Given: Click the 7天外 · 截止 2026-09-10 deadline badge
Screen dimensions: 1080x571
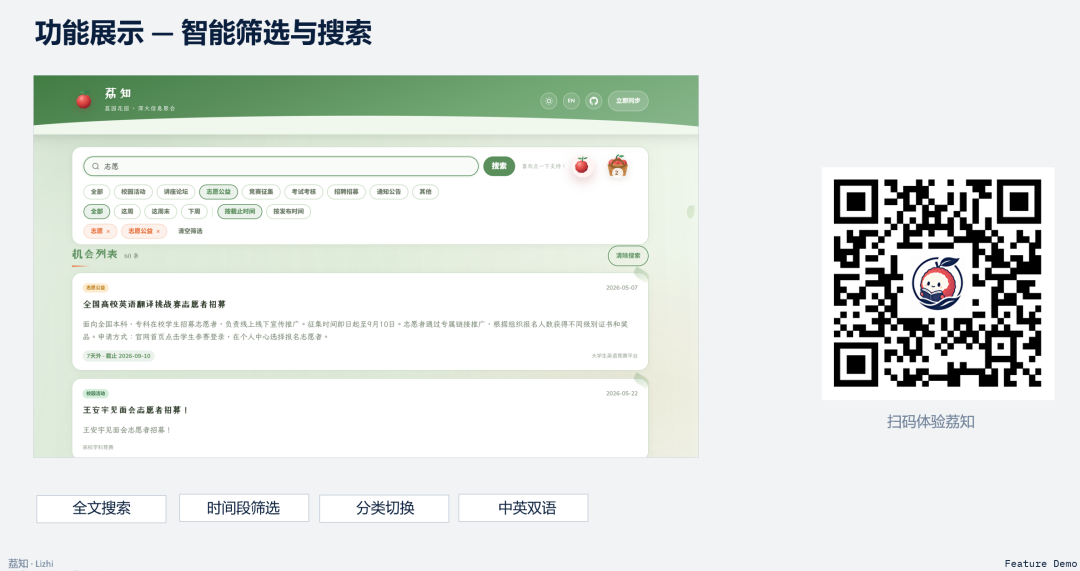Looking at the screenshot, I should pyautogui.click(x=118, y=356).
